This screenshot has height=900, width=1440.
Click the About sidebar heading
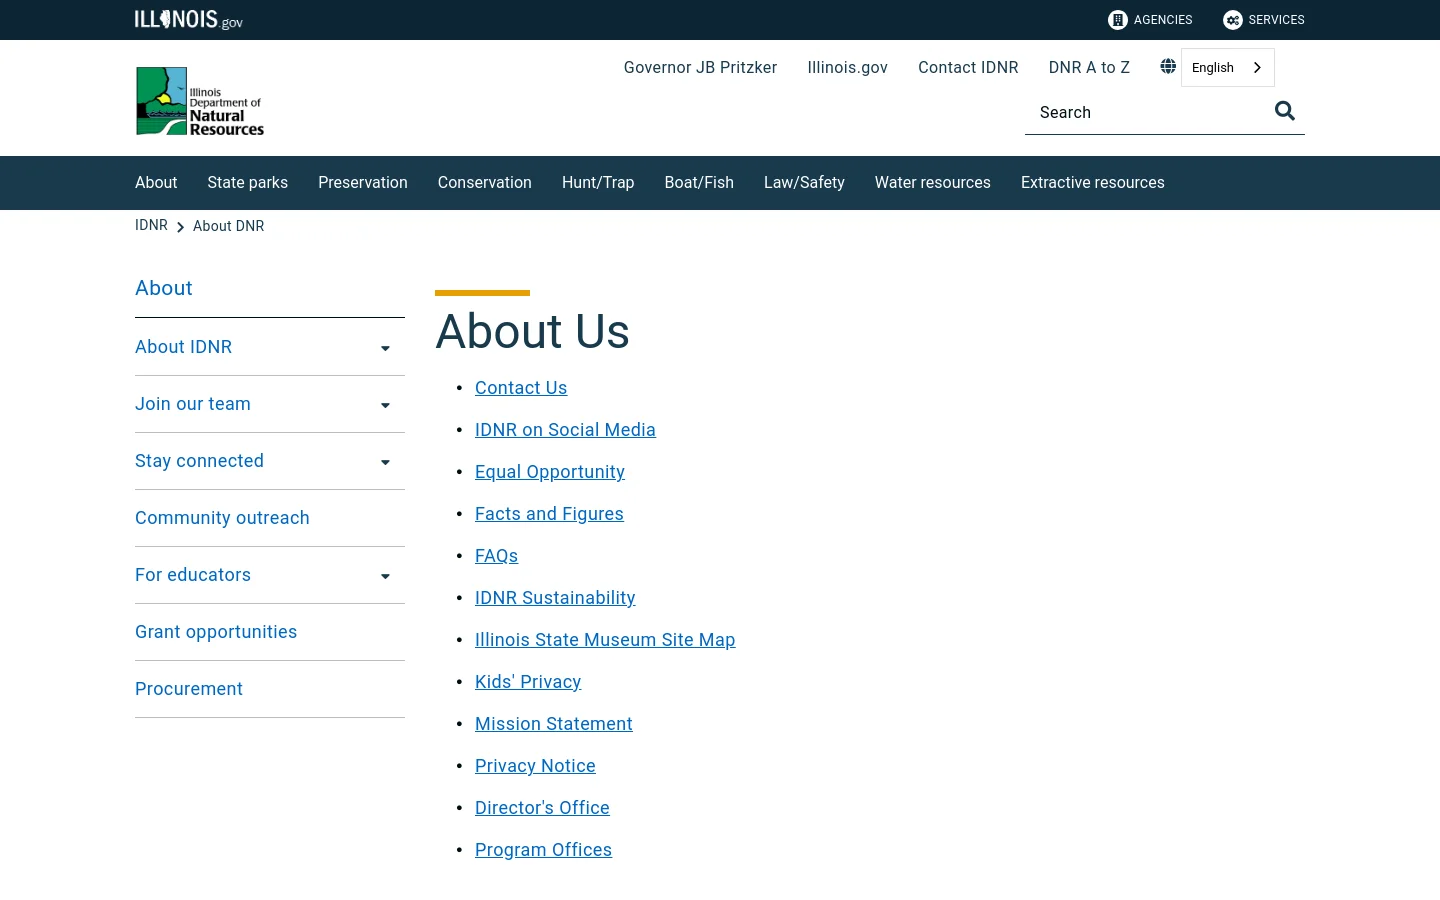click(164, 288)
